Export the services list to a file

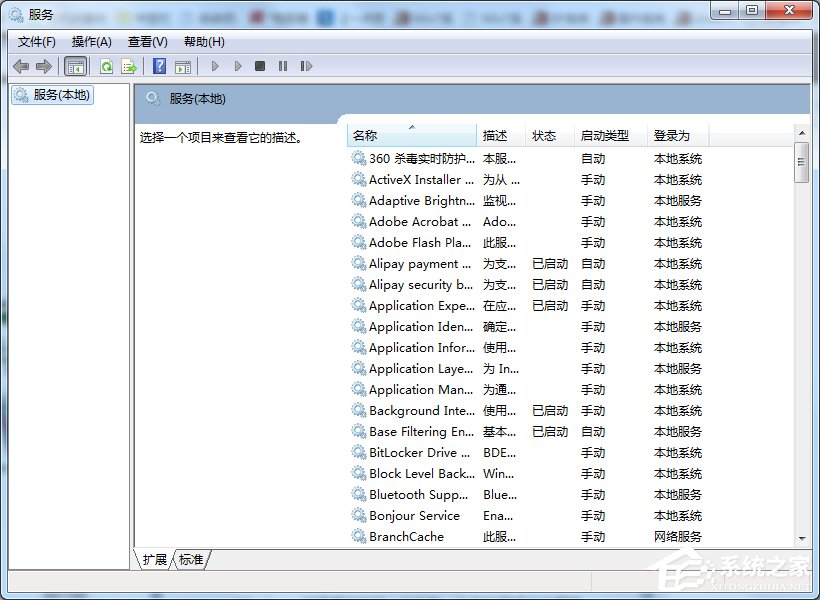[x=128, y=65]
